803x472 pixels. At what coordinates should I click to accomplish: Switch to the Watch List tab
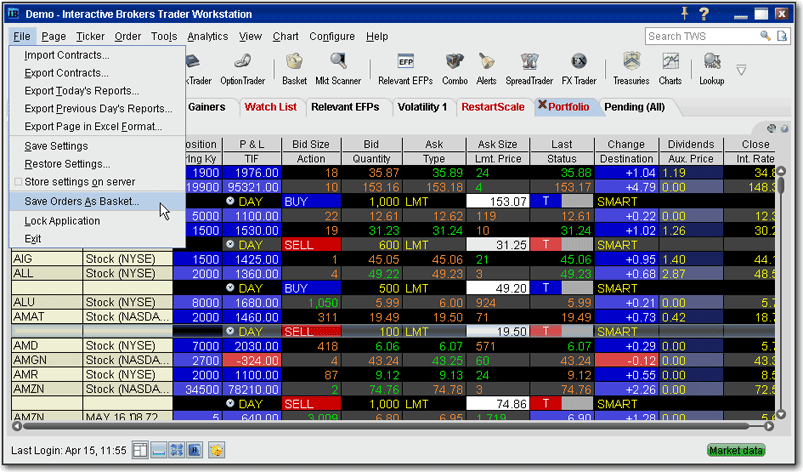point(270,107)
